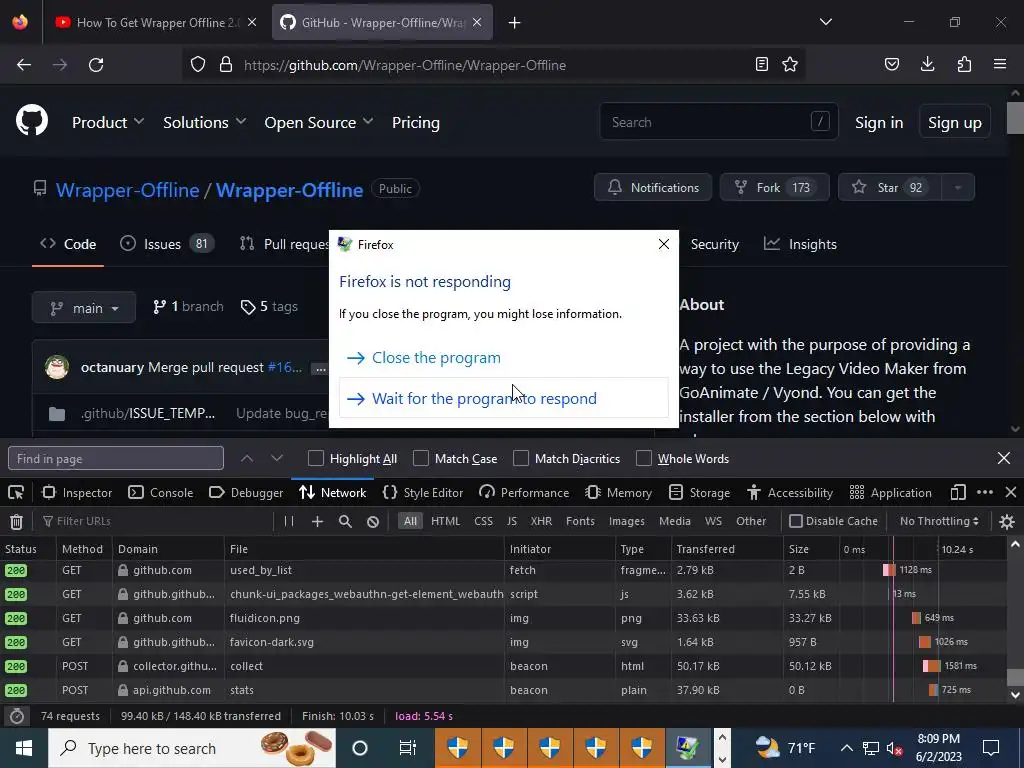
Task: Show hidden system tray icons chevron
Action: [846, 748]
